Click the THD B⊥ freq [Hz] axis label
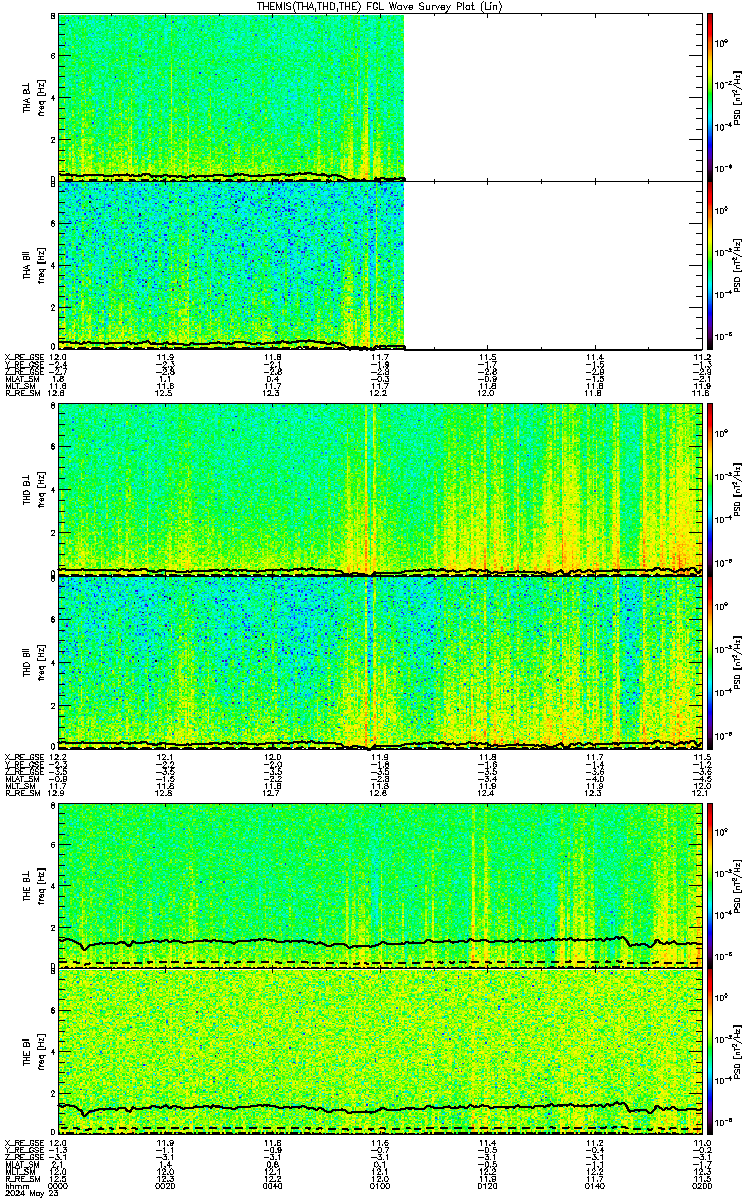This screenshot has width=750, height=1200. click(x=42, y=488)
